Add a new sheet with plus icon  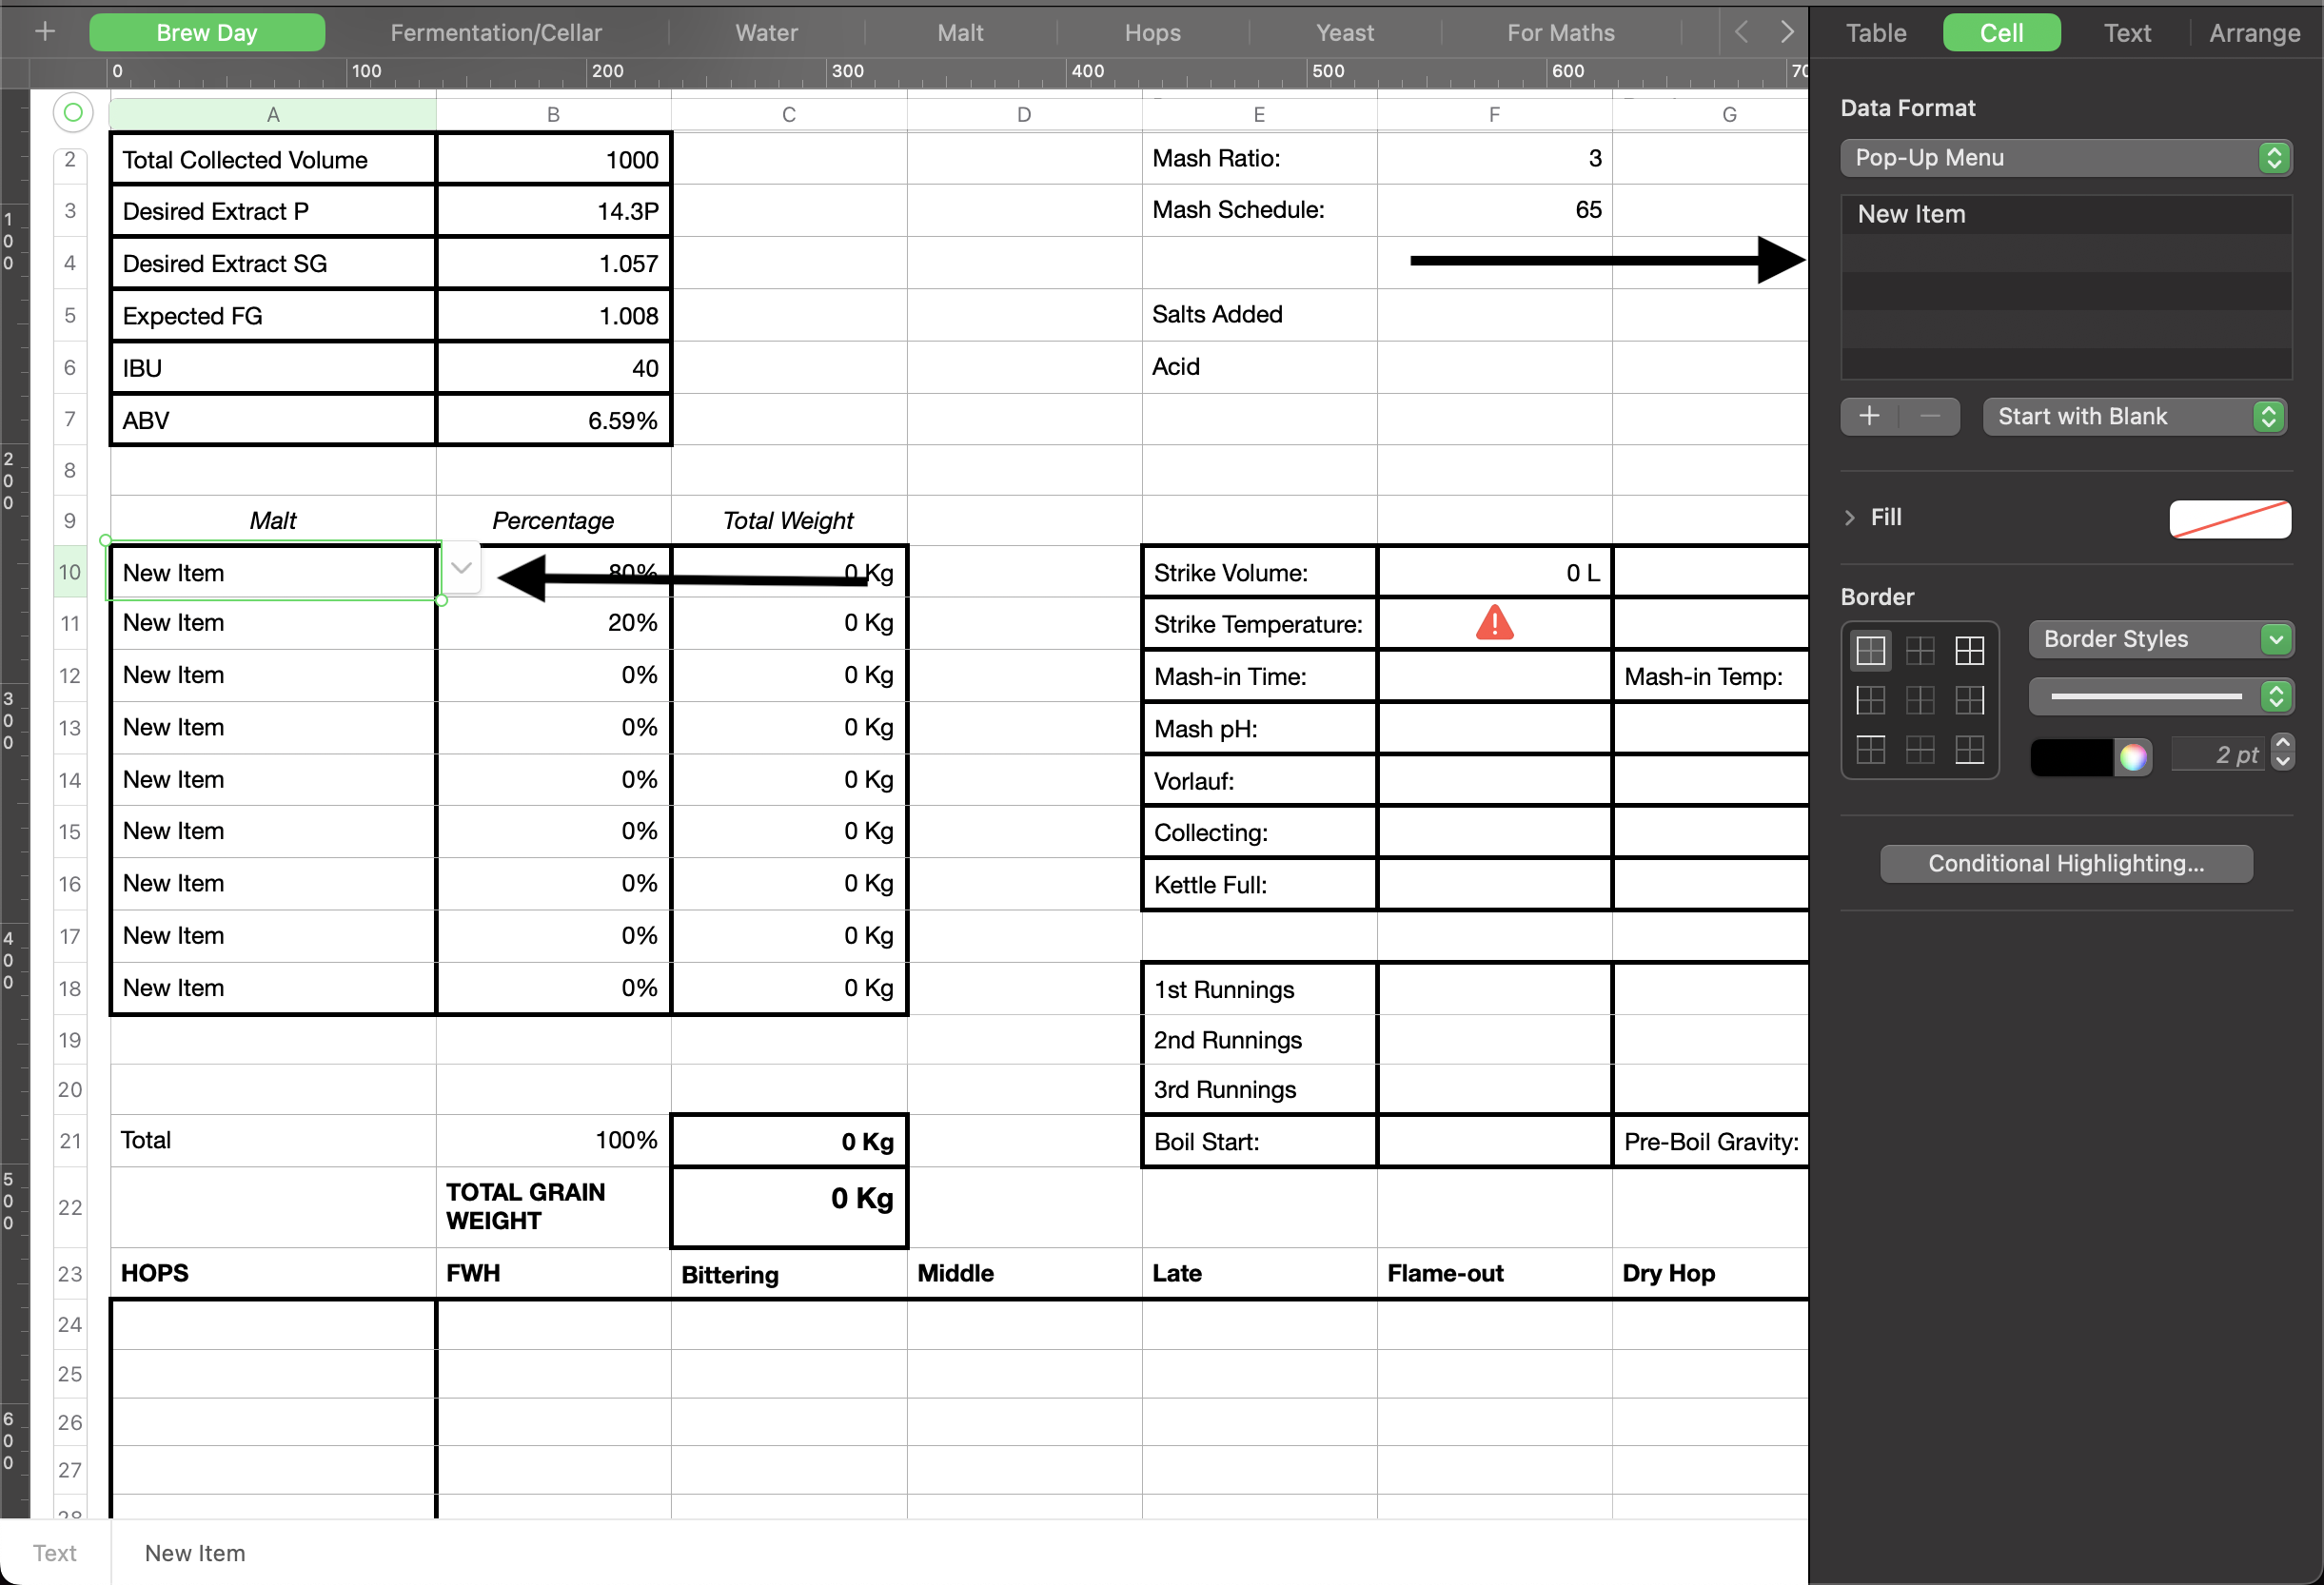[45, 32]
